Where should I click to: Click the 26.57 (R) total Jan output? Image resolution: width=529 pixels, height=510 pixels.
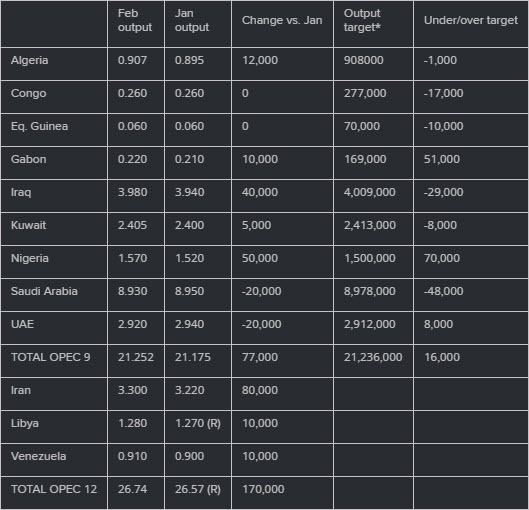pos(198,489)
